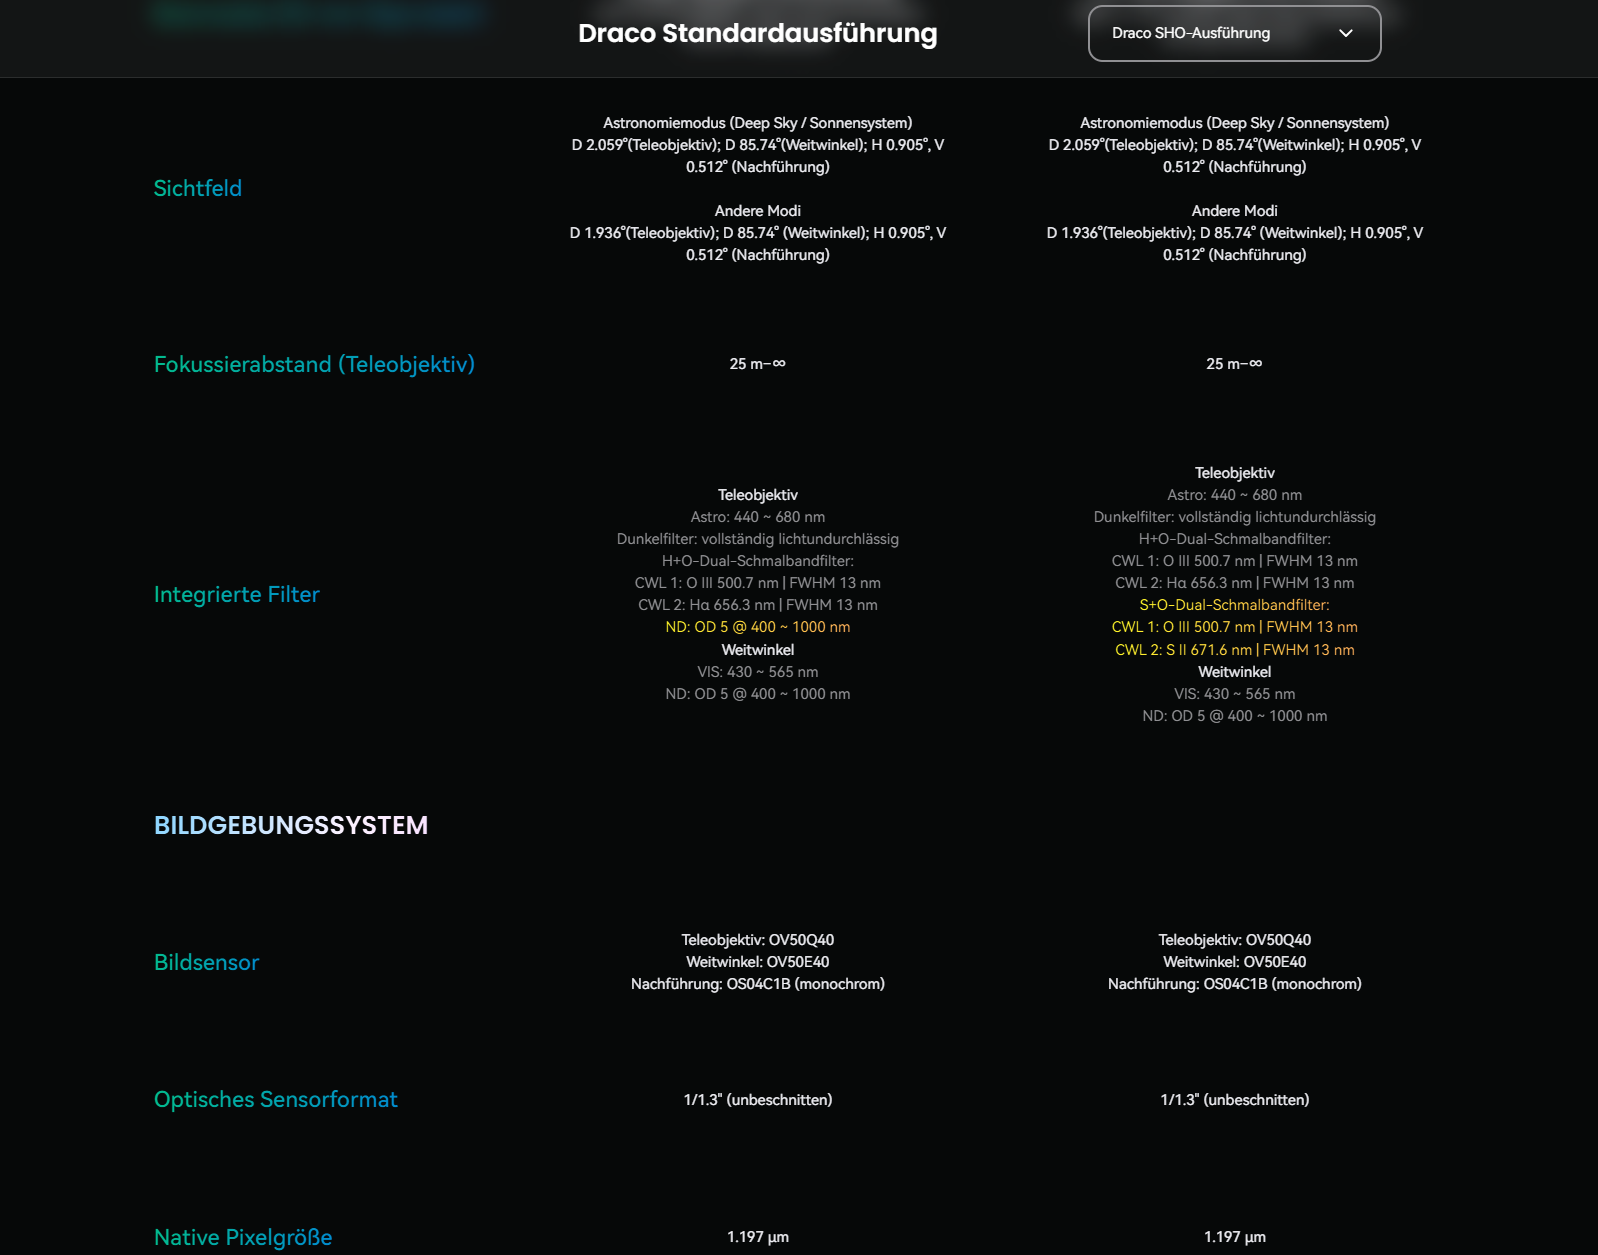
Task: Select Astronomiemodus heading in the SHO-Ausführung column
Action: click(x=1235, y=123)
